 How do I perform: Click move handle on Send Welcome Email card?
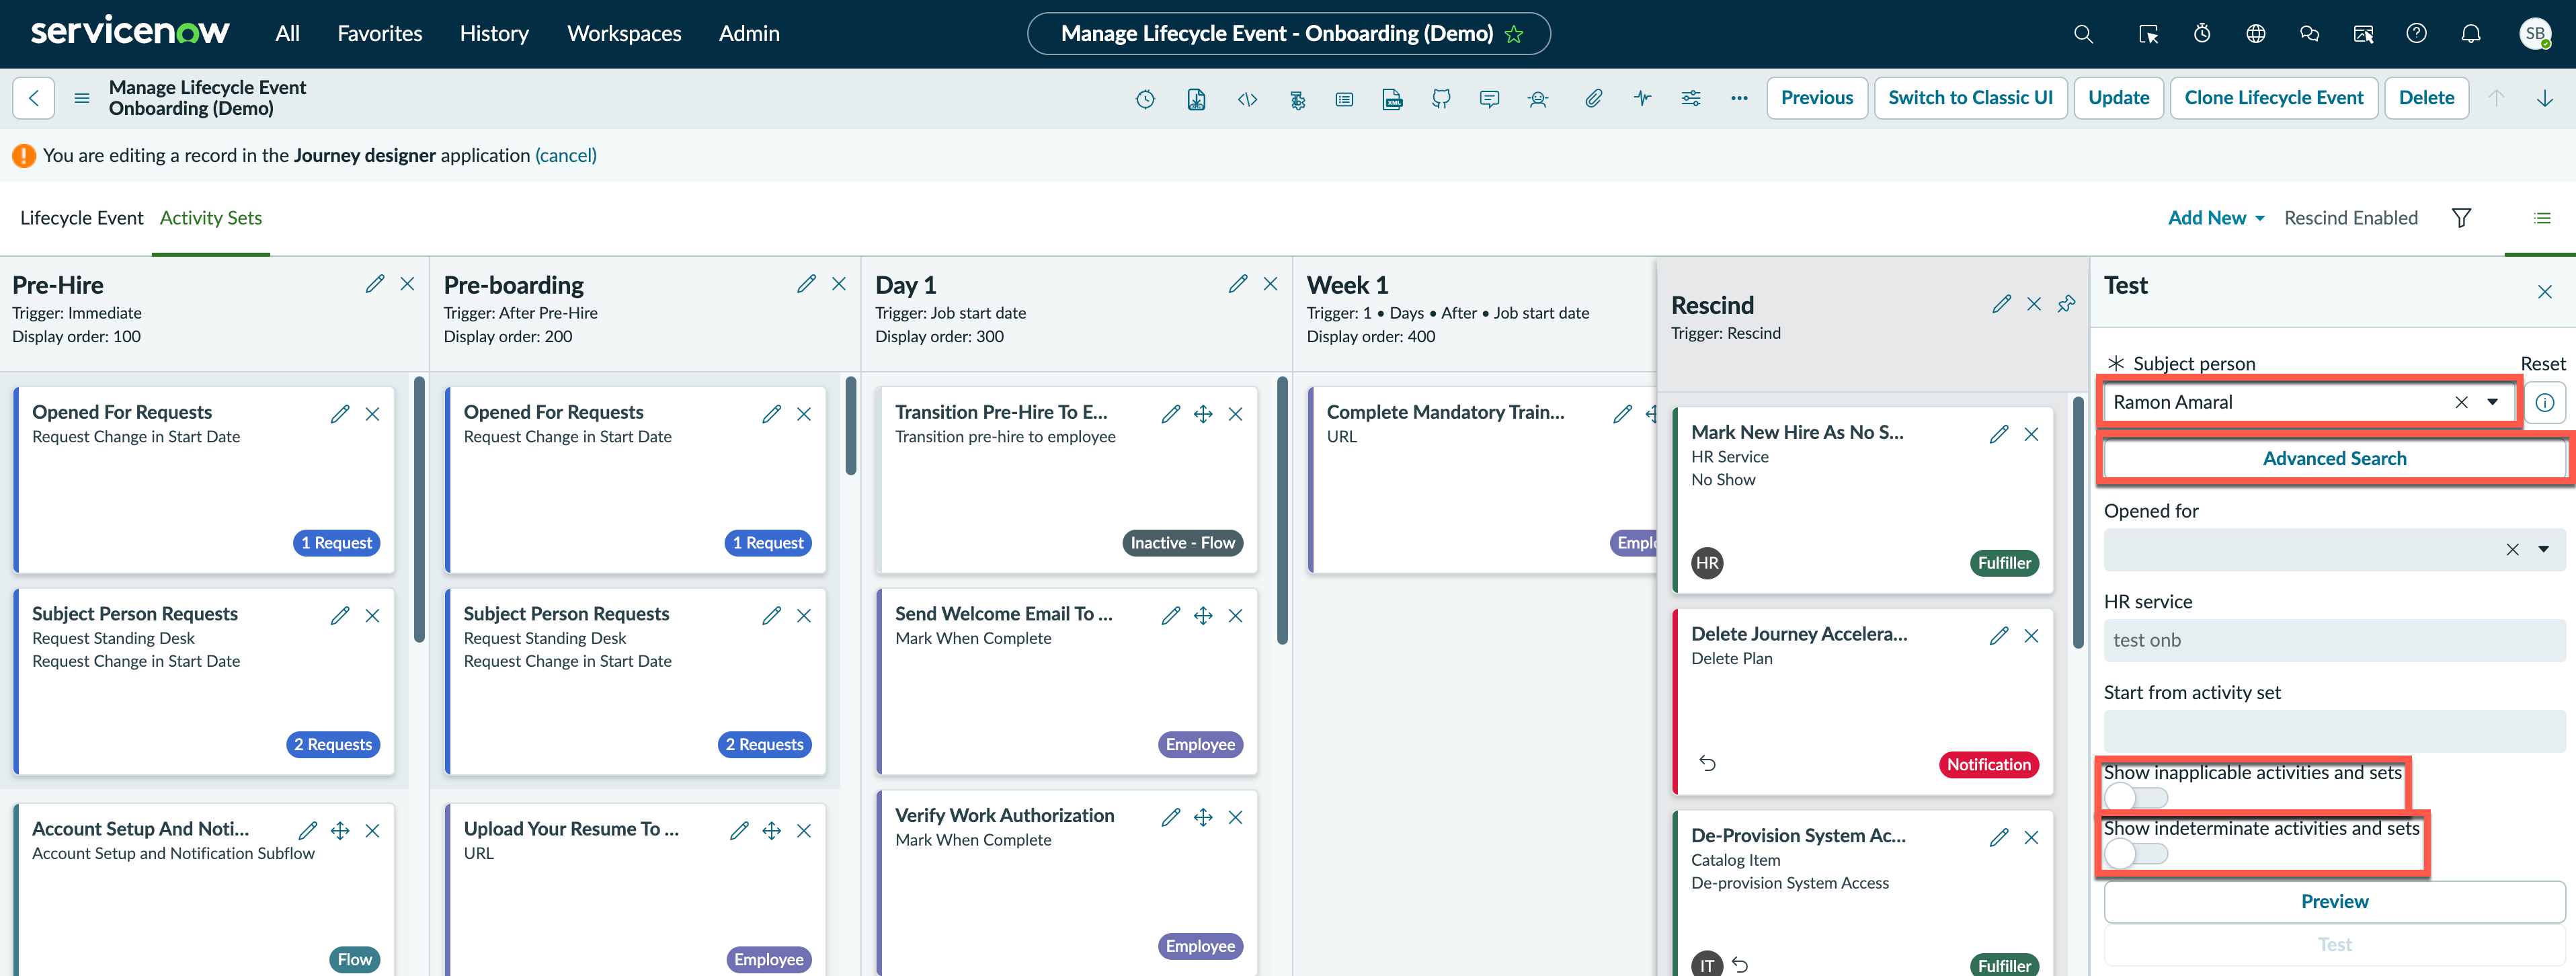tap(1203, 616)
